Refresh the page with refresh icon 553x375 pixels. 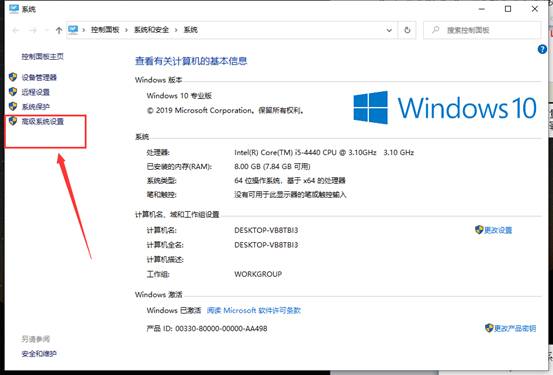pyautogui.click(x=407, y=30)
